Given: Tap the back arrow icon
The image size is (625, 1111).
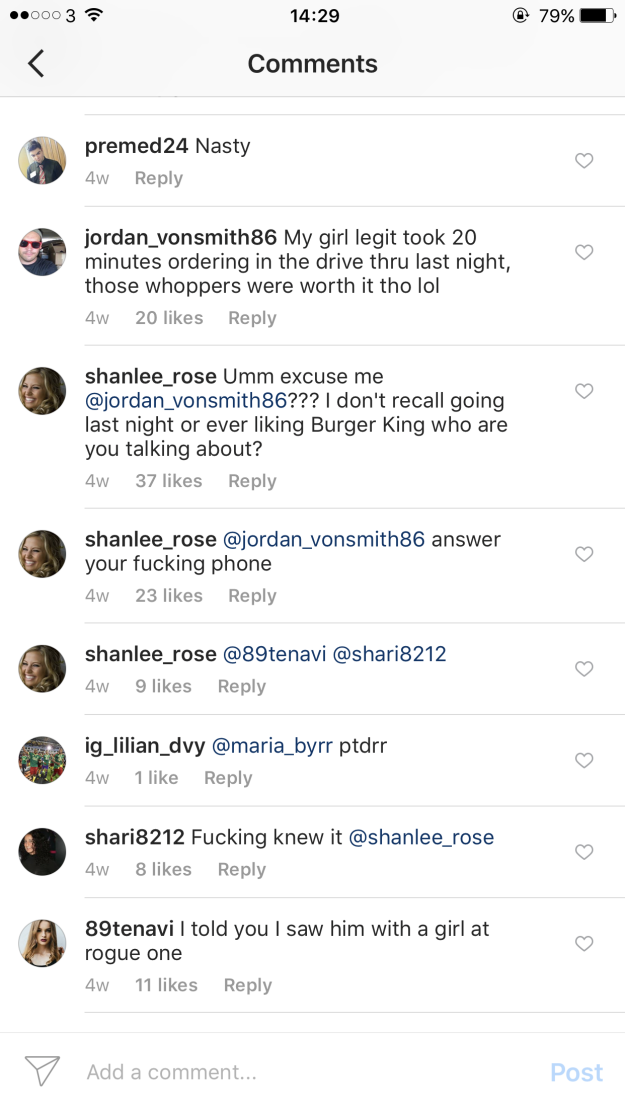Looking at the screenshot, I should point(36,64).
